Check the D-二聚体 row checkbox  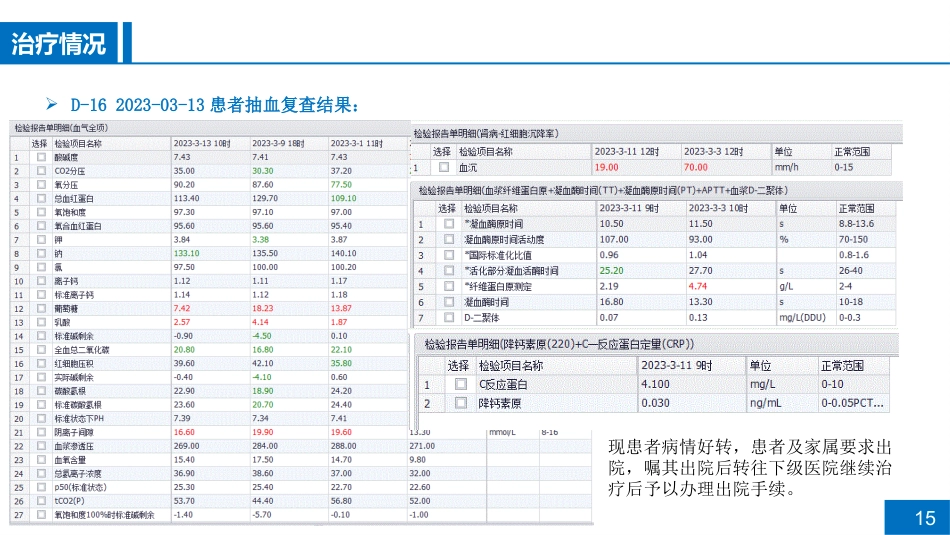pyautogui.click(x=449, y=317)
